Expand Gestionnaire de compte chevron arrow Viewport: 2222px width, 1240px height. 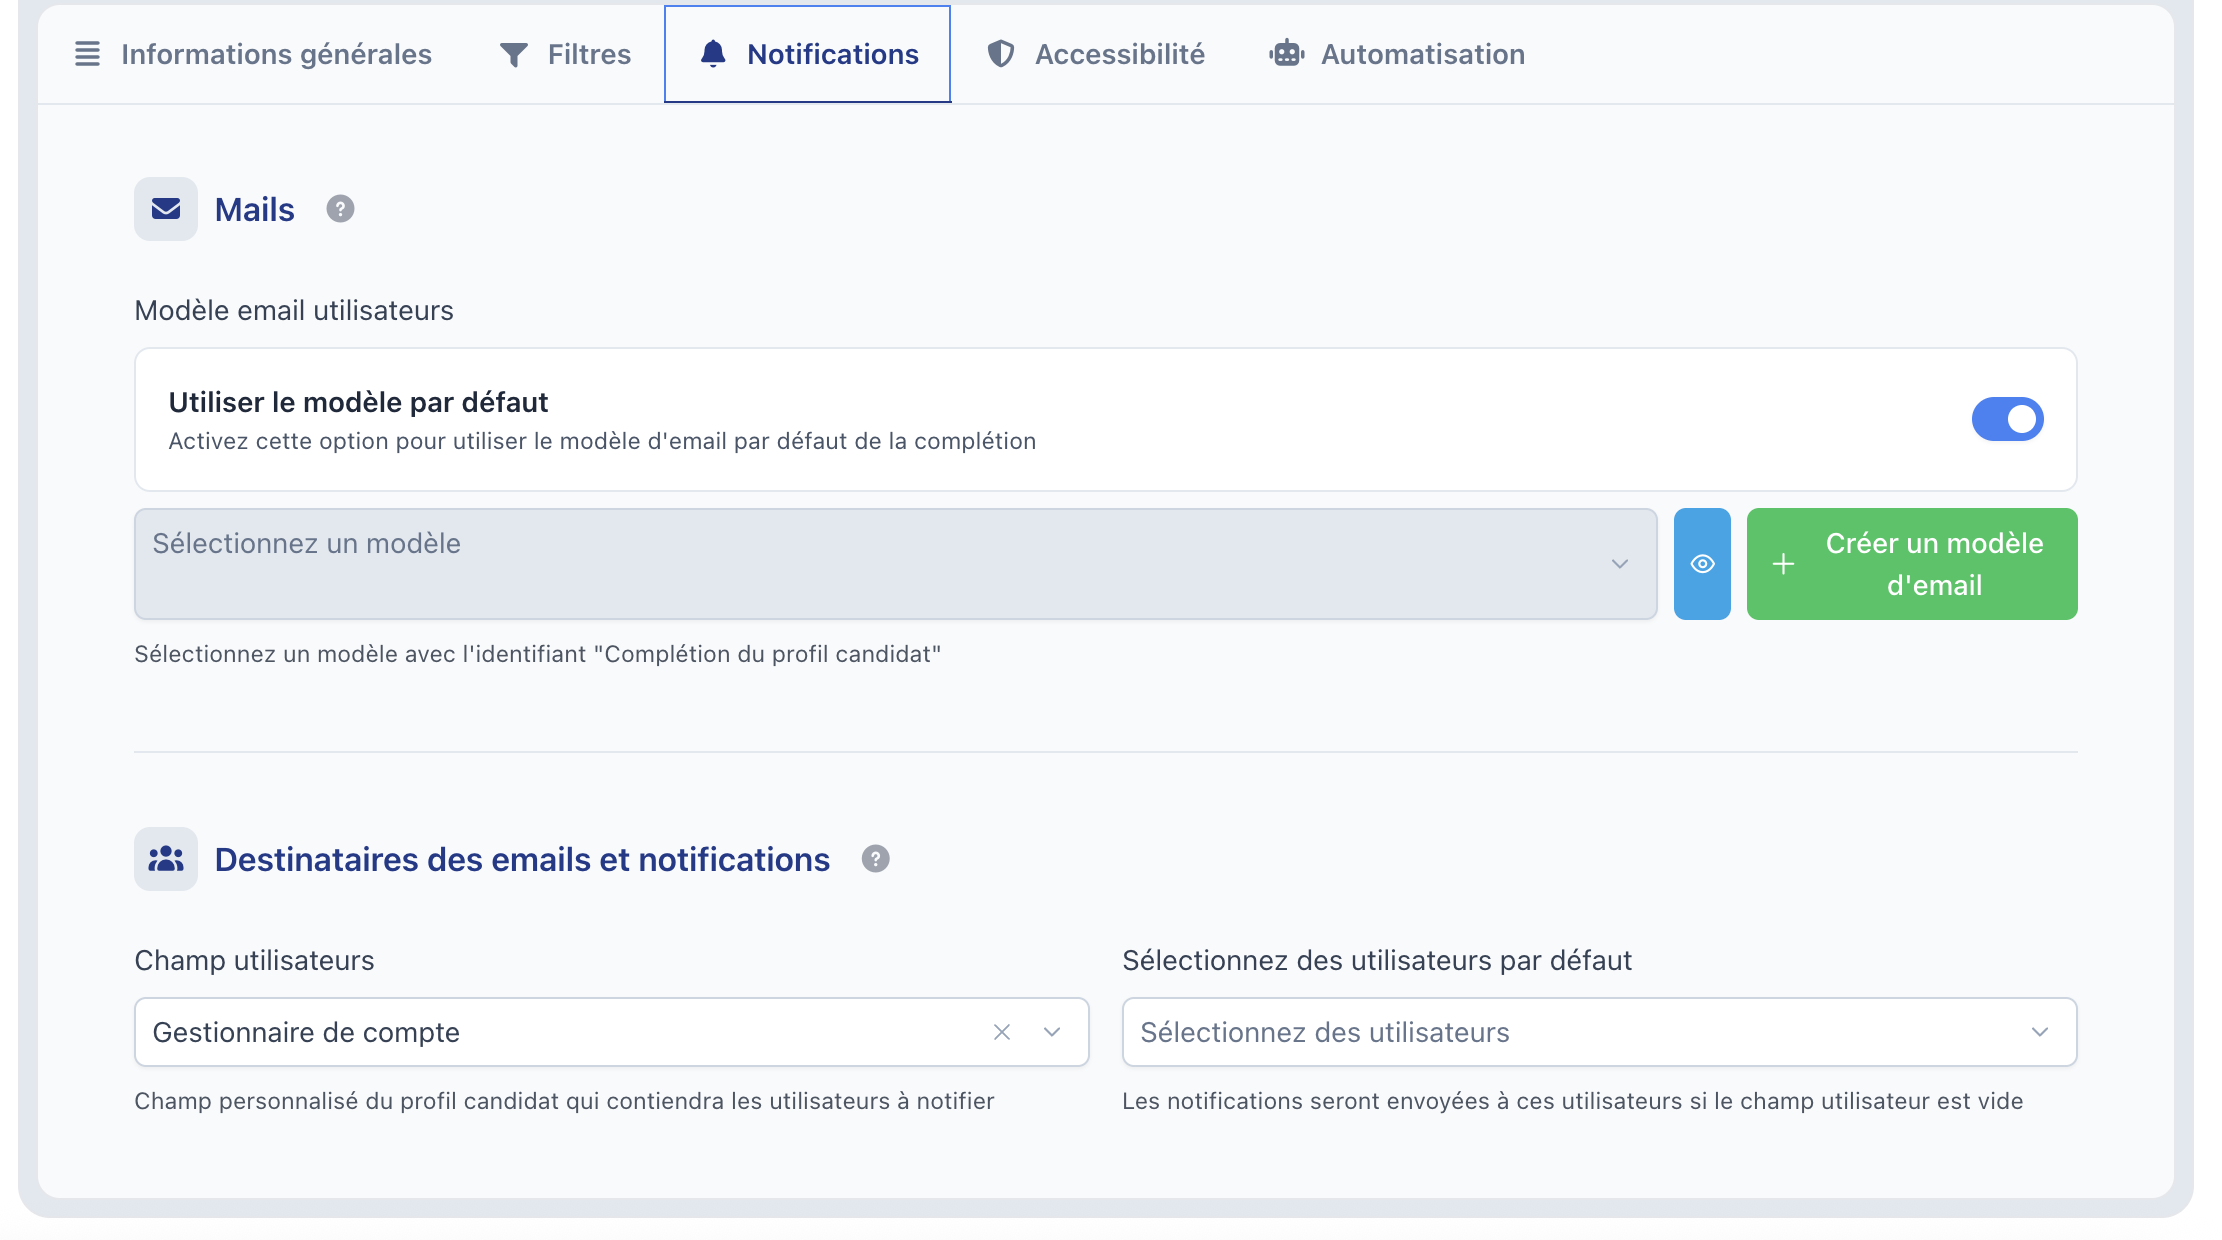pos(1052,1032)
